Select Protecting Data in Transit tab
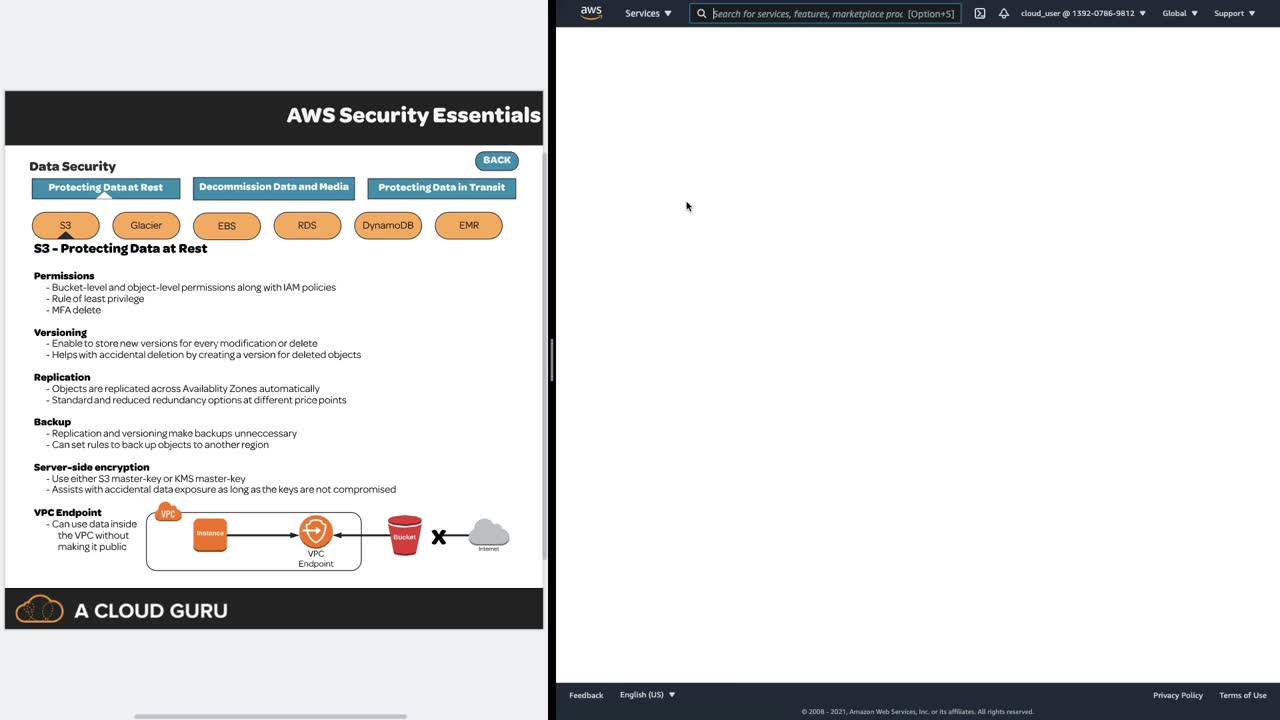The image size is (1280, 720). 442,188
